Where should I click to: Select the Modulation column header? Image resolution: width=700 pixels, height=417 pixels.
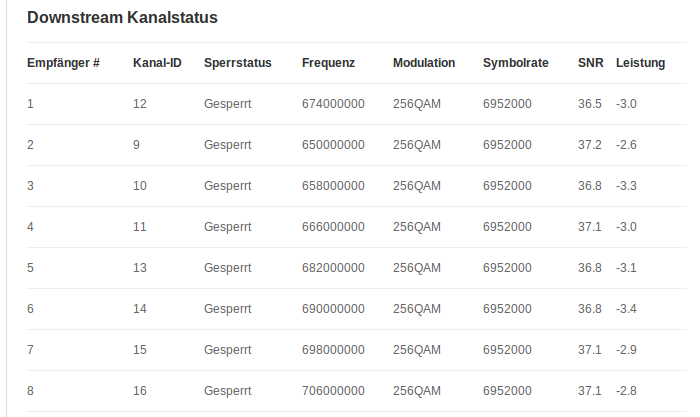coord(424,63)
